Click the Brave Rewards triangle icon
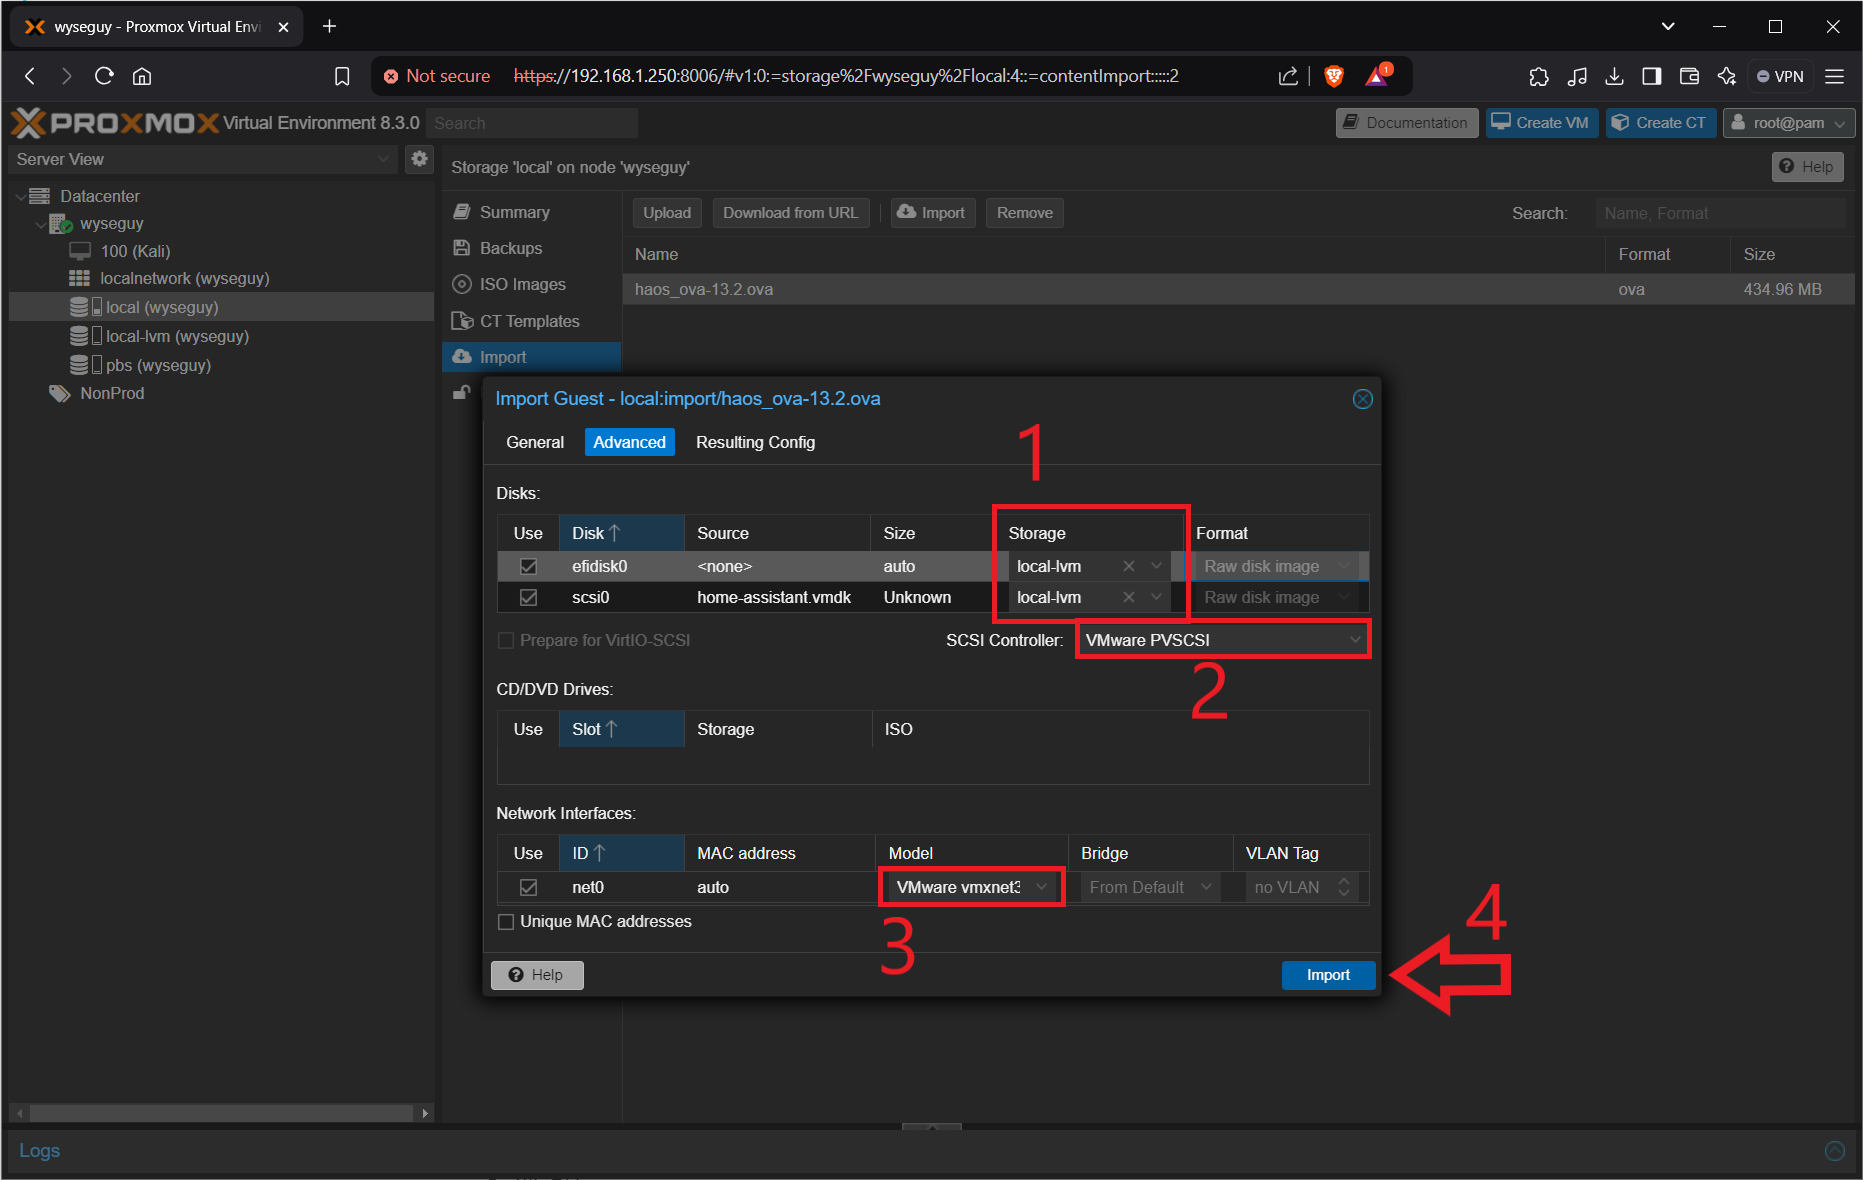Image resolution: width=1863 pixels, height=1180 pixels. click(x=1378, y=75)
